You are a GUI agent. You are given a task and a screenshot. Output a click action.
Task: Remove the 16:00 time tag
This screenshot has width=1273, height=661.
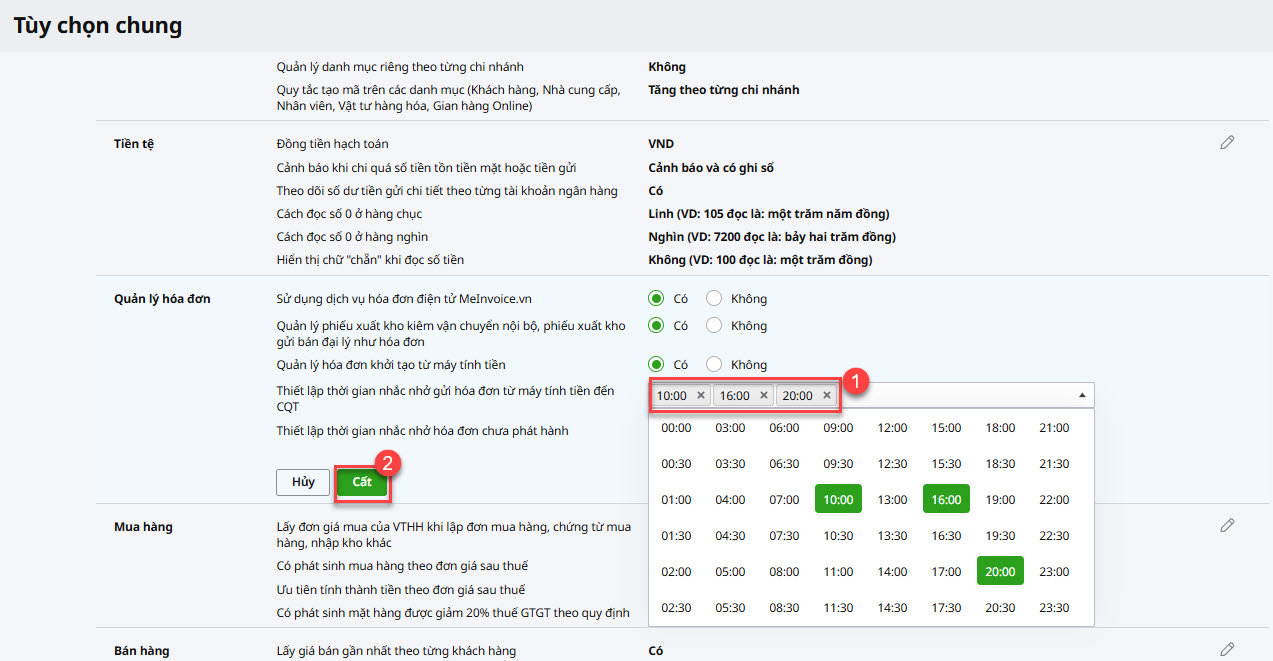pyautogui.click(x=764, y=395)
